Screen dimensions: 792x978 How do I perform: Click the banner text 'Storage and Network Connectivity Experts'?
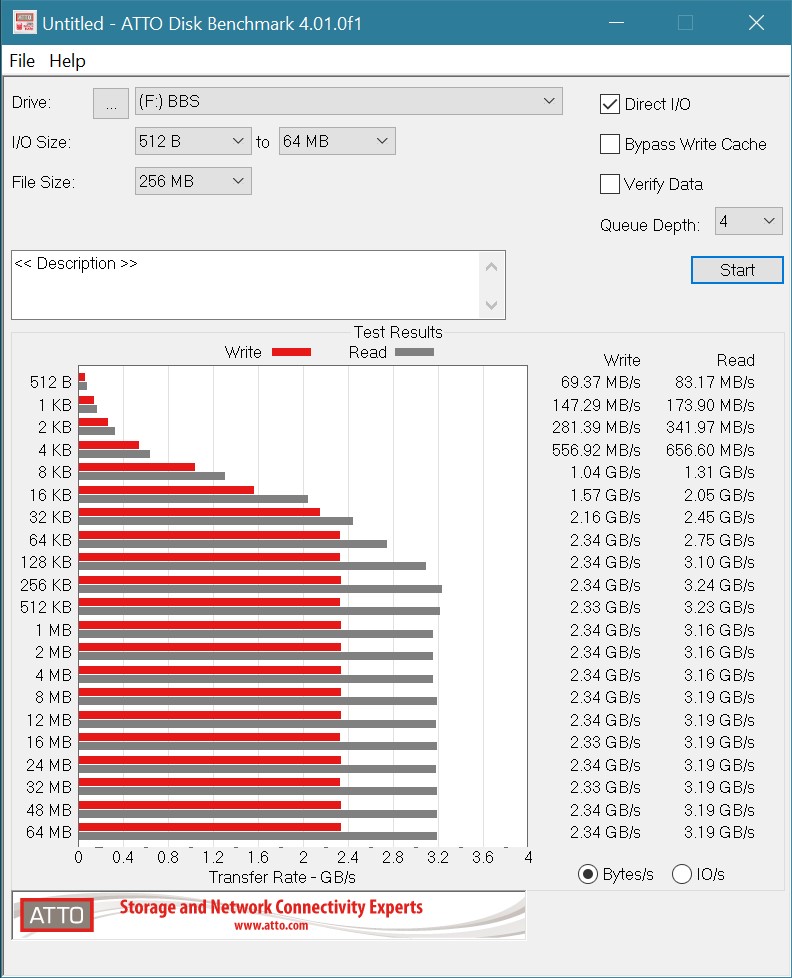pyautogui.click(x=271, y=907)
